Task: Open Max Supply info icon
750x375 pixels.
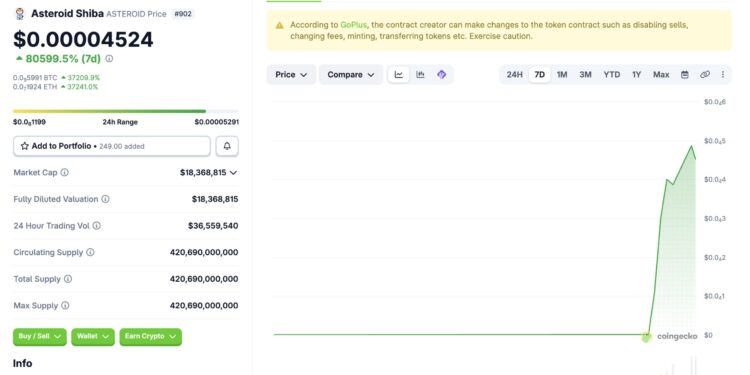Action: point(65,305)
